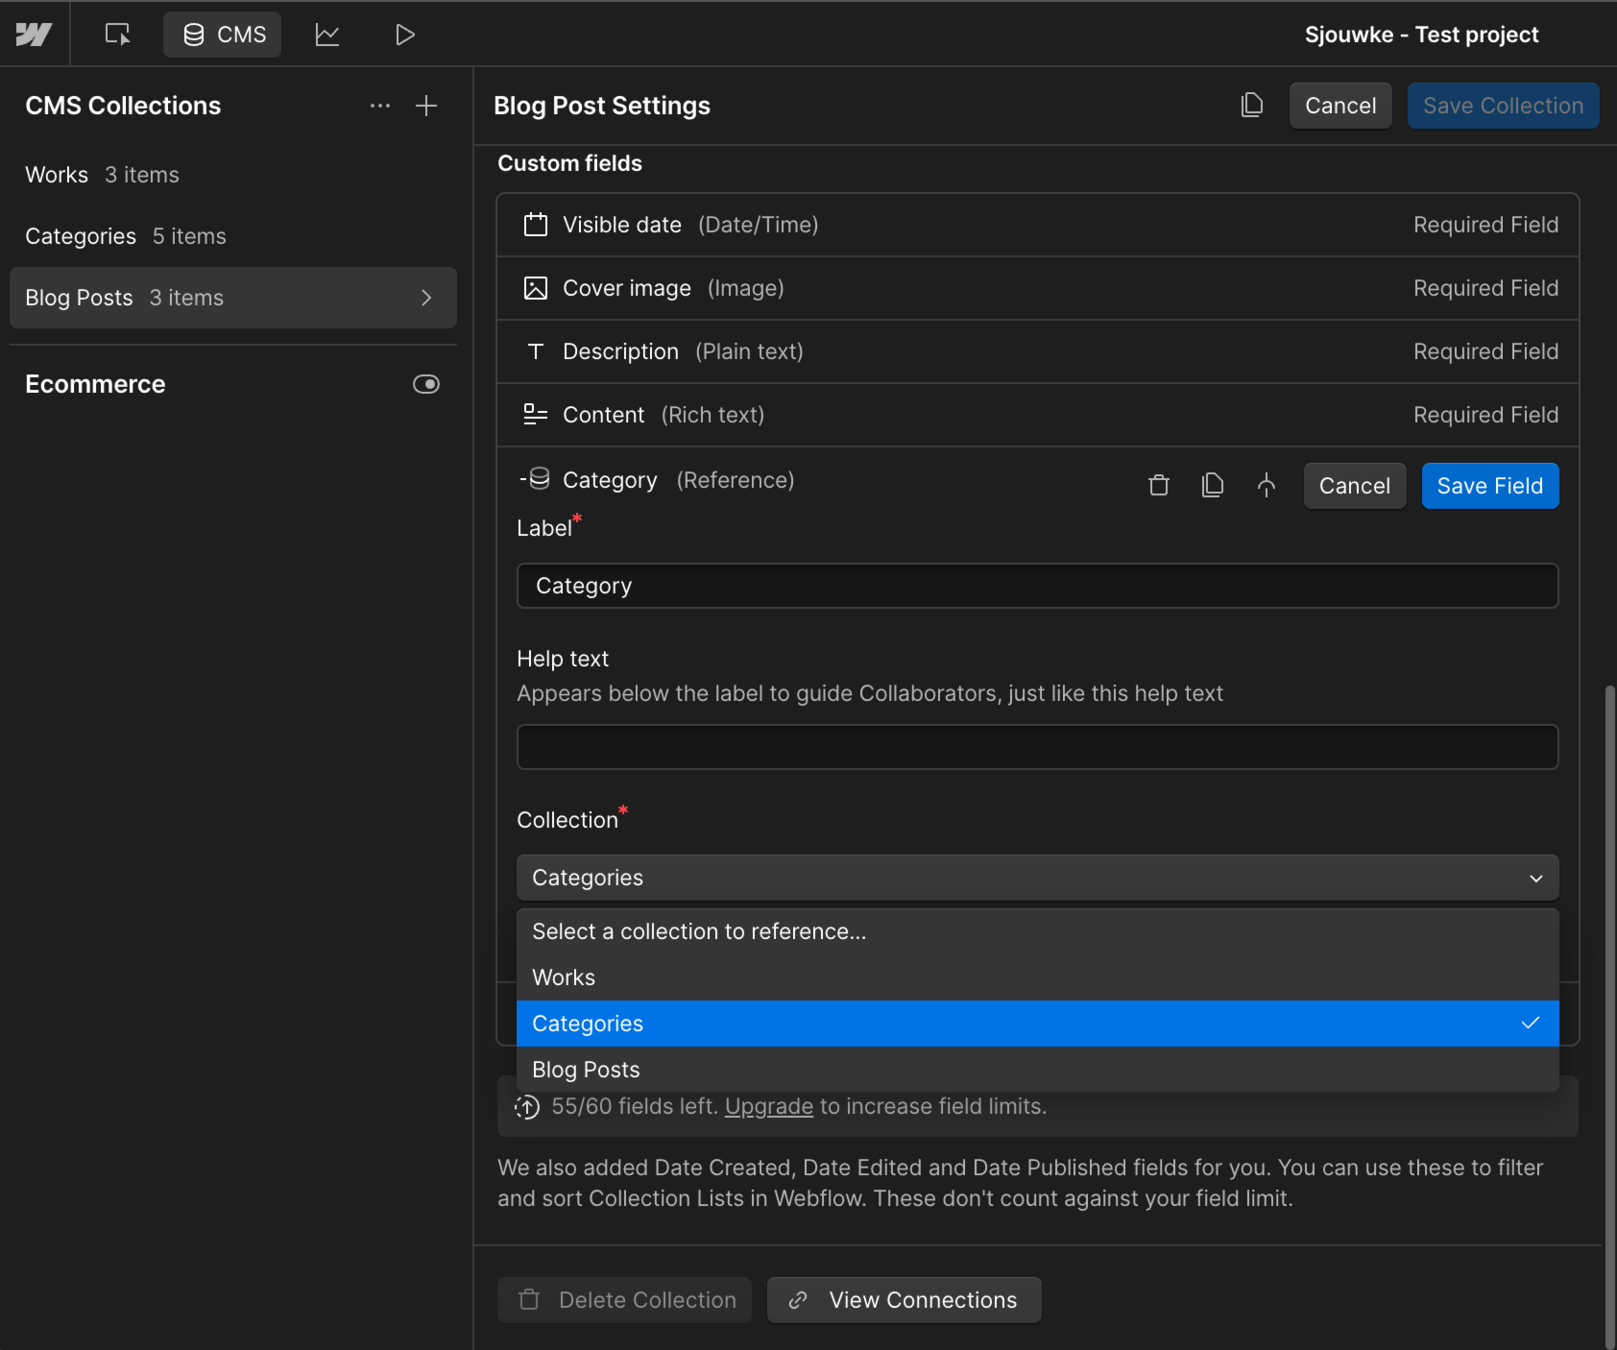Open the analytics chart icon
1617x1350 pixels.
click(327, 35)
